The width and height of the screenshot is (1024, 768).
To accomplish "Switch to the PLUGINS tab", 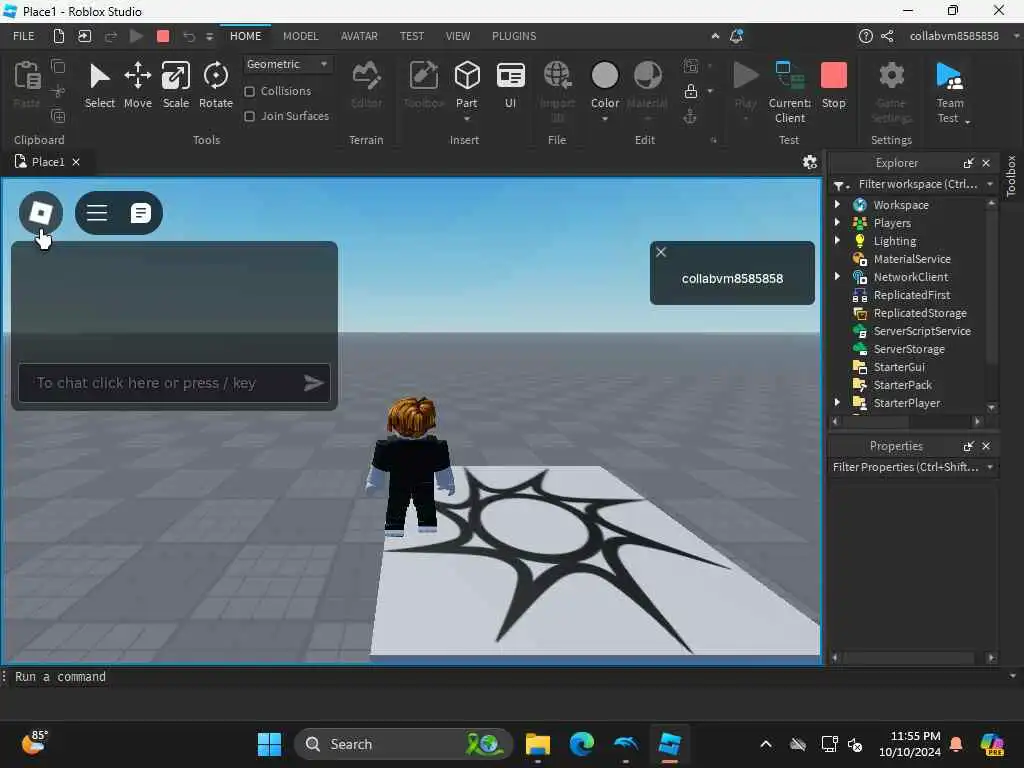I will (514, 37).
